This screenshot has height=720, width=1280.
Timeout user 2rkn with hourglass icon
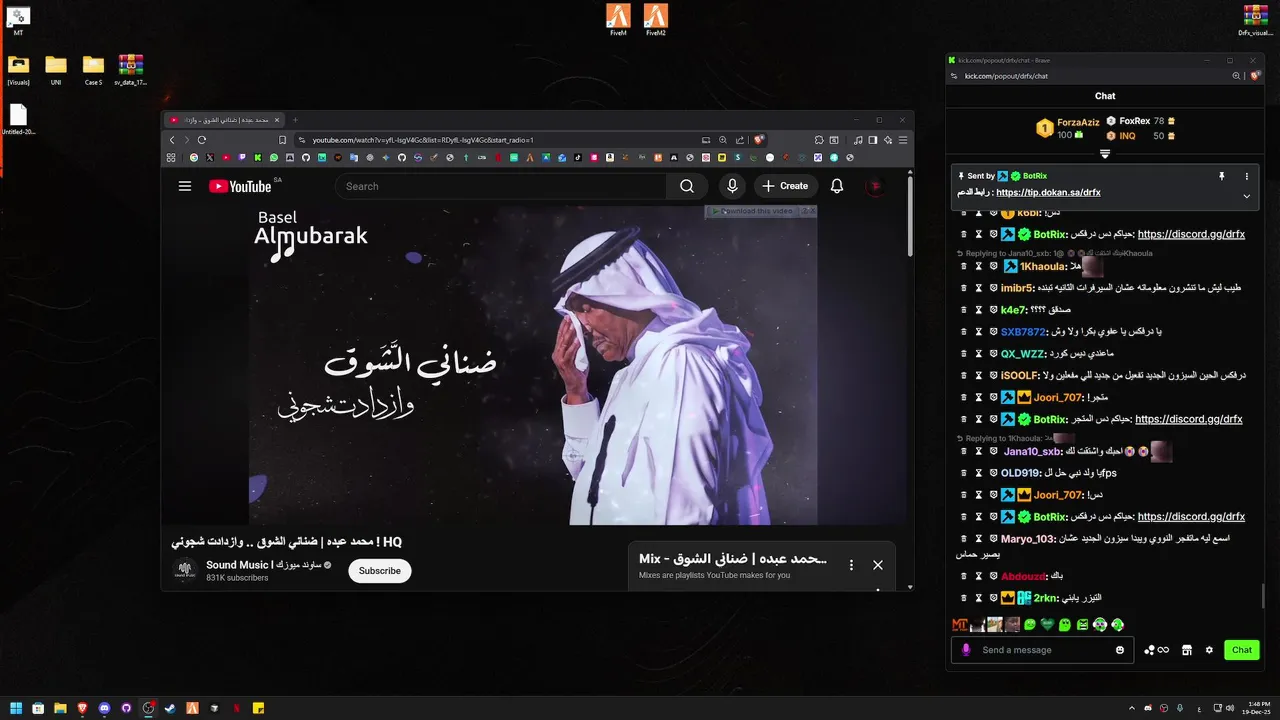tap(979, 598)
